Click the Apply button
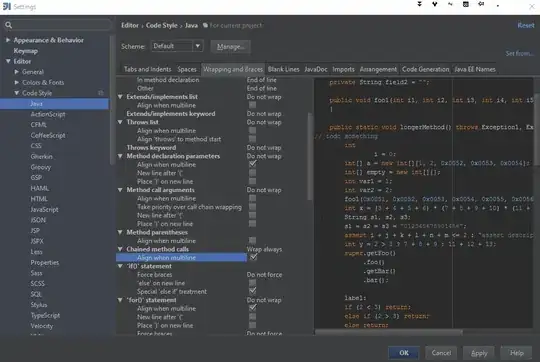 479,353
